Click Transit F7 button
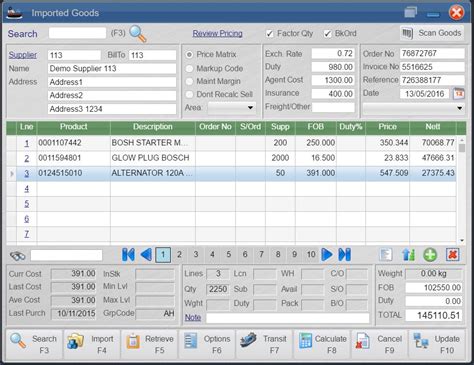This screenshot has height=365, width=474. (264, 344)
